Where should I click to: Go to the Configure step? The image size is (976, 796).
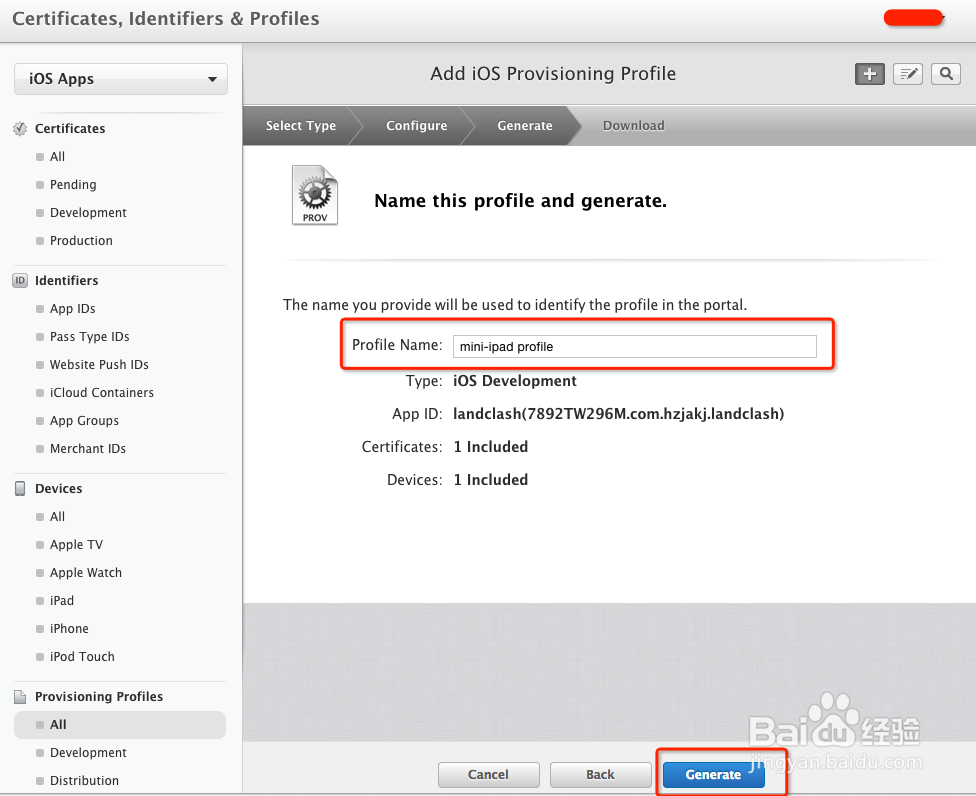click(416, 126)
